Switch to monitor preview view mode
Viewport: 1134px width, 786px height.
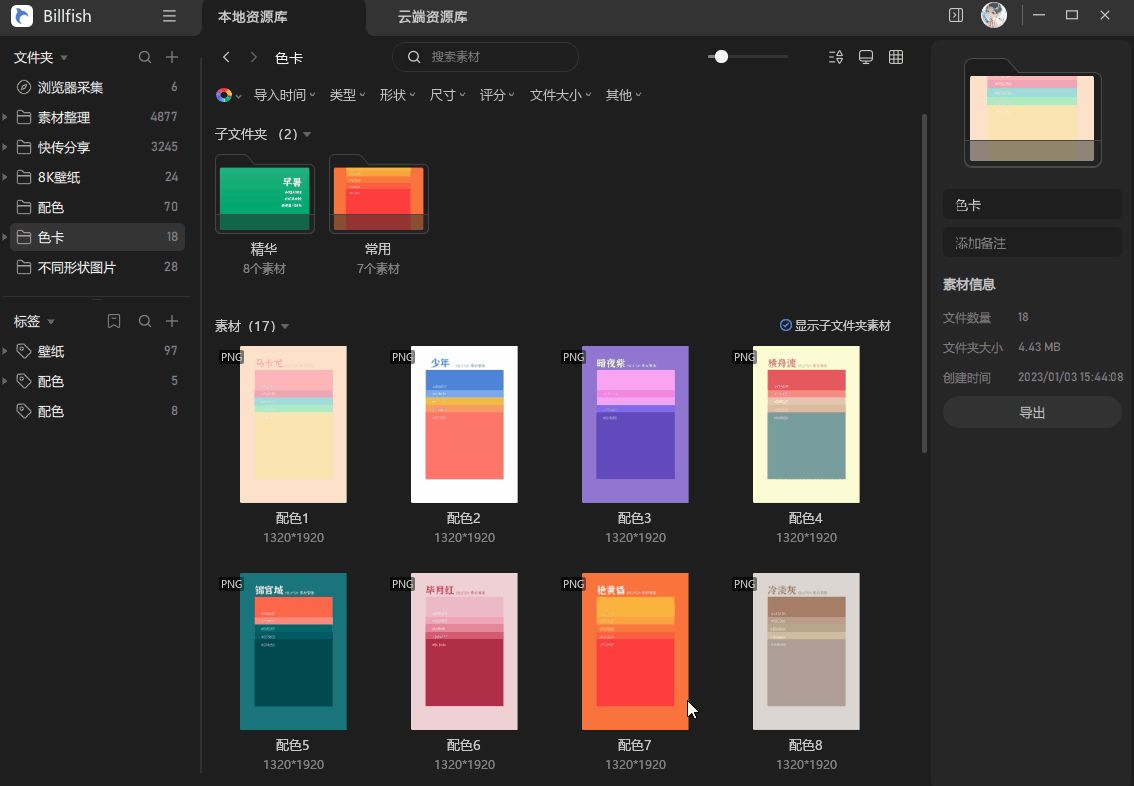pos(865,57)
